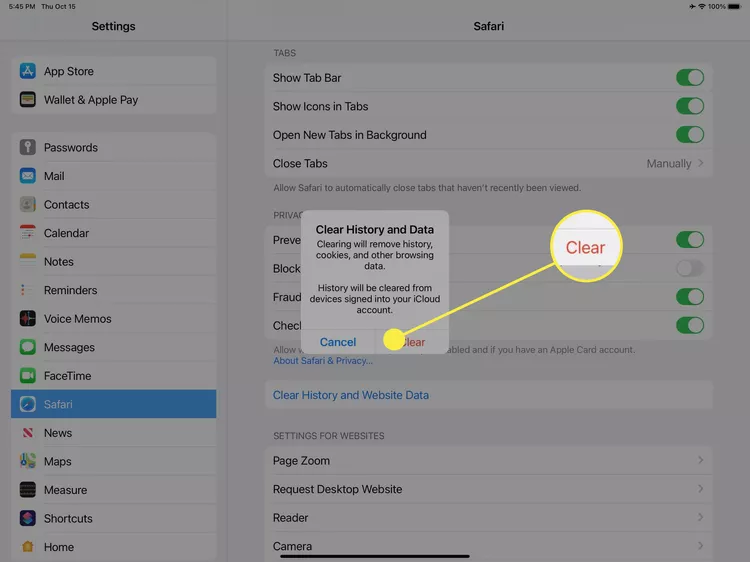Choose Calendar label in settings list
This screenshot has width=750, height=562.
pos(66,233)
